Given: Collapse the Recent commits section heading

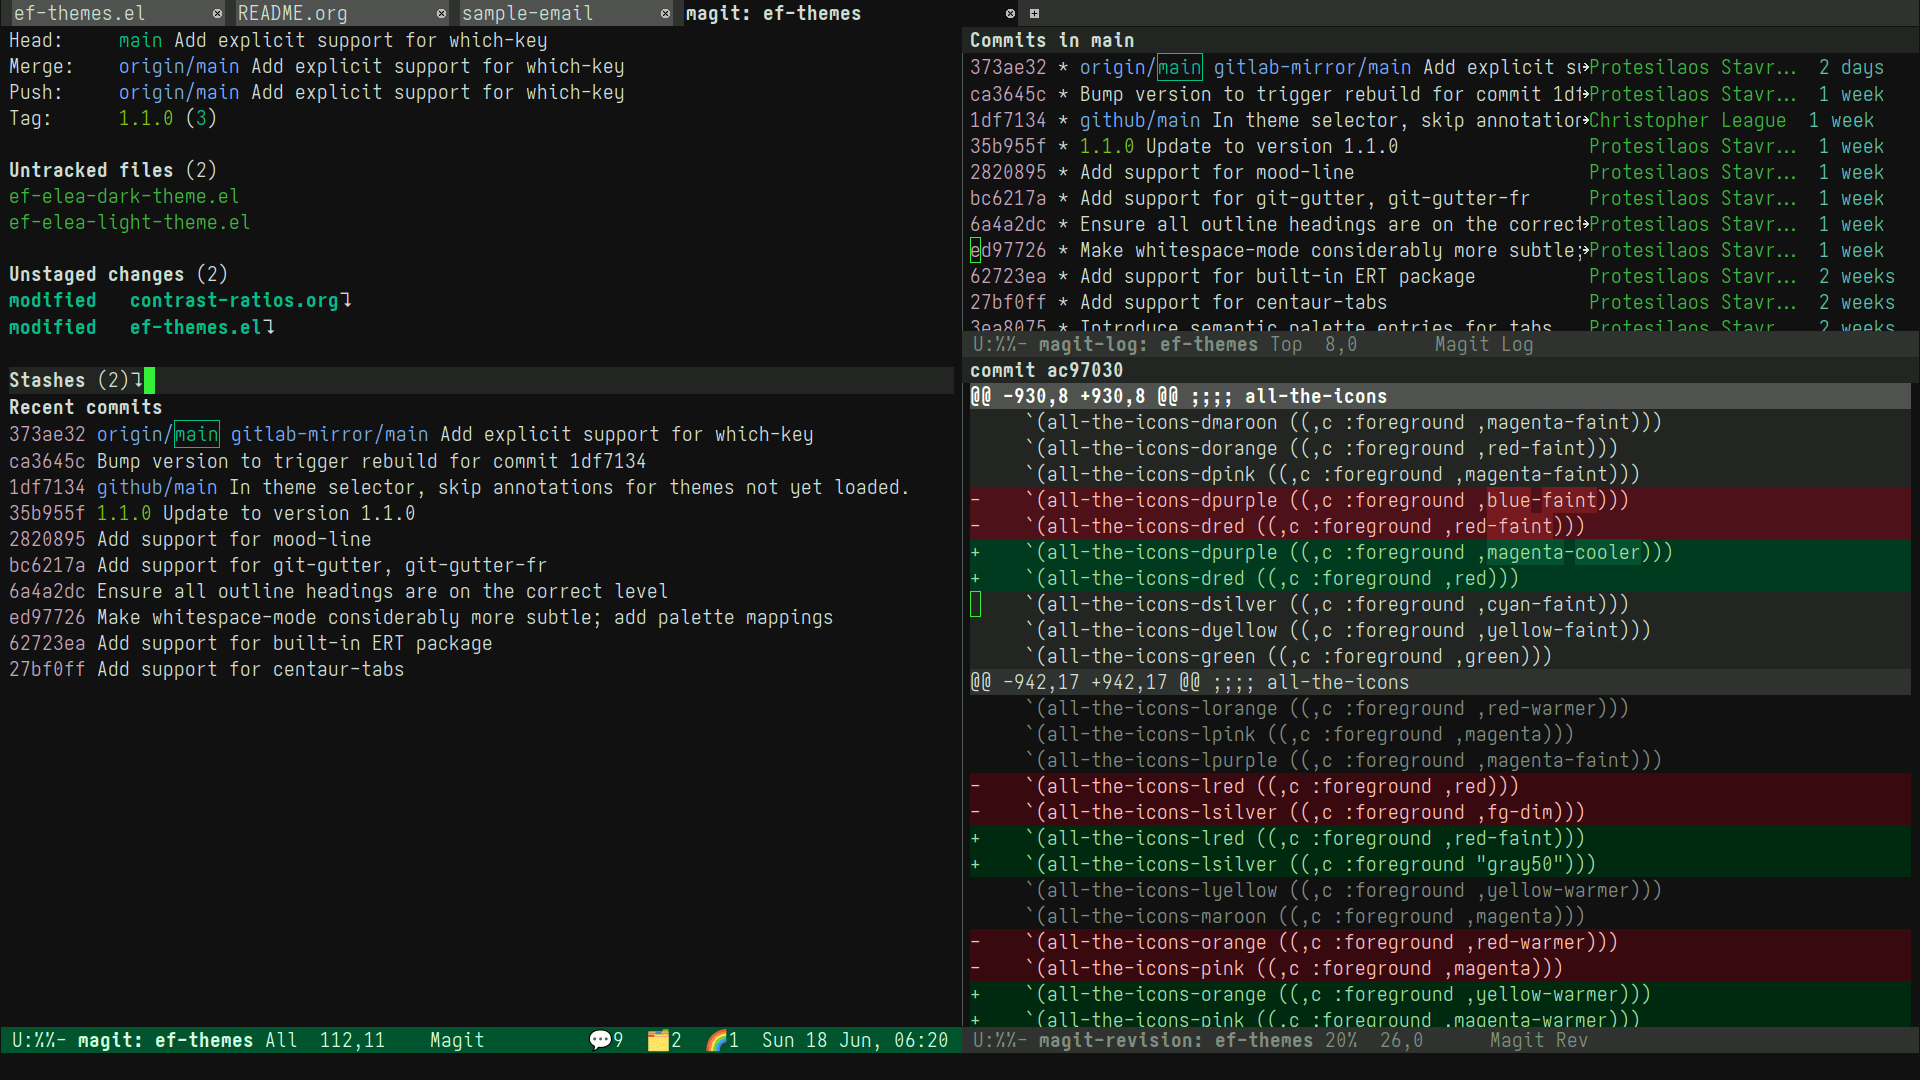Looking at the screenshot, I should 85,407.
